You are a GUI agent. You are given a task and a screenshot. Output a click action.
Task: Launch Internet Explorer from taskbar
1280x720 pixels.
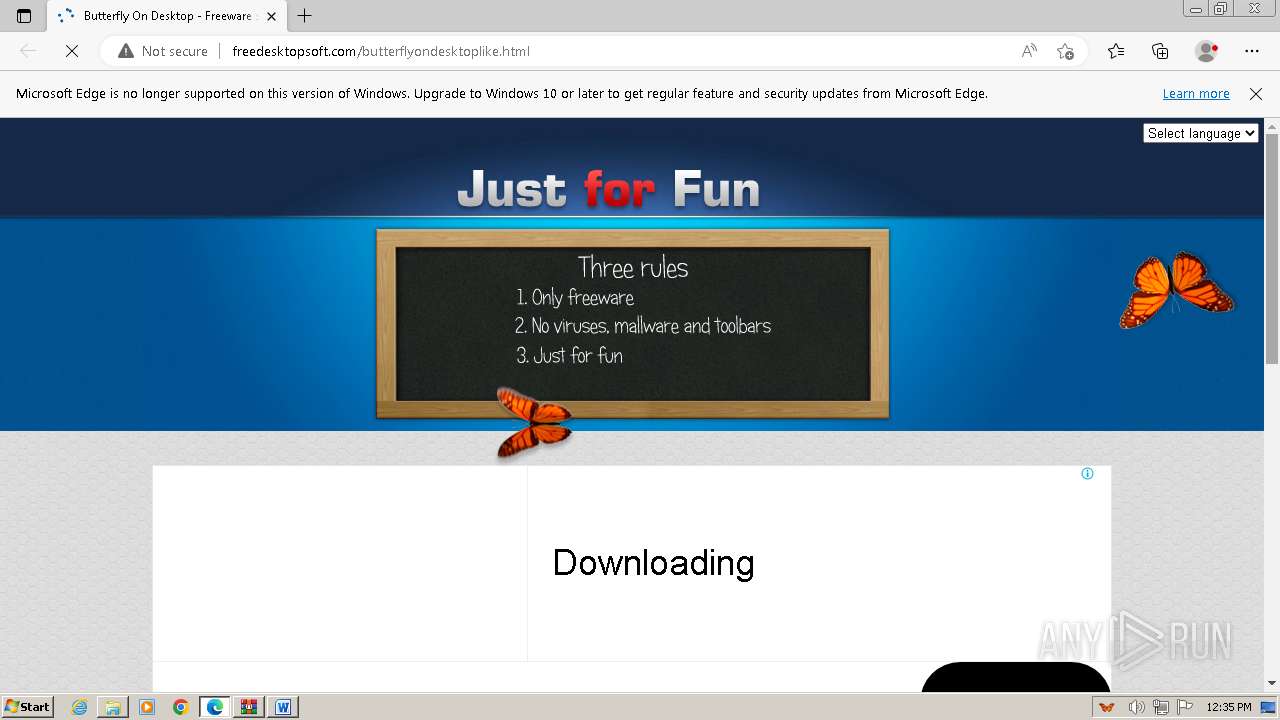80,707
